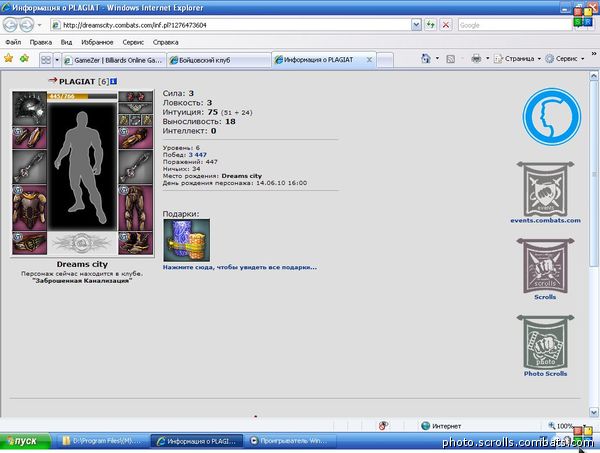Stop loading with the red X button

point(446,25)
